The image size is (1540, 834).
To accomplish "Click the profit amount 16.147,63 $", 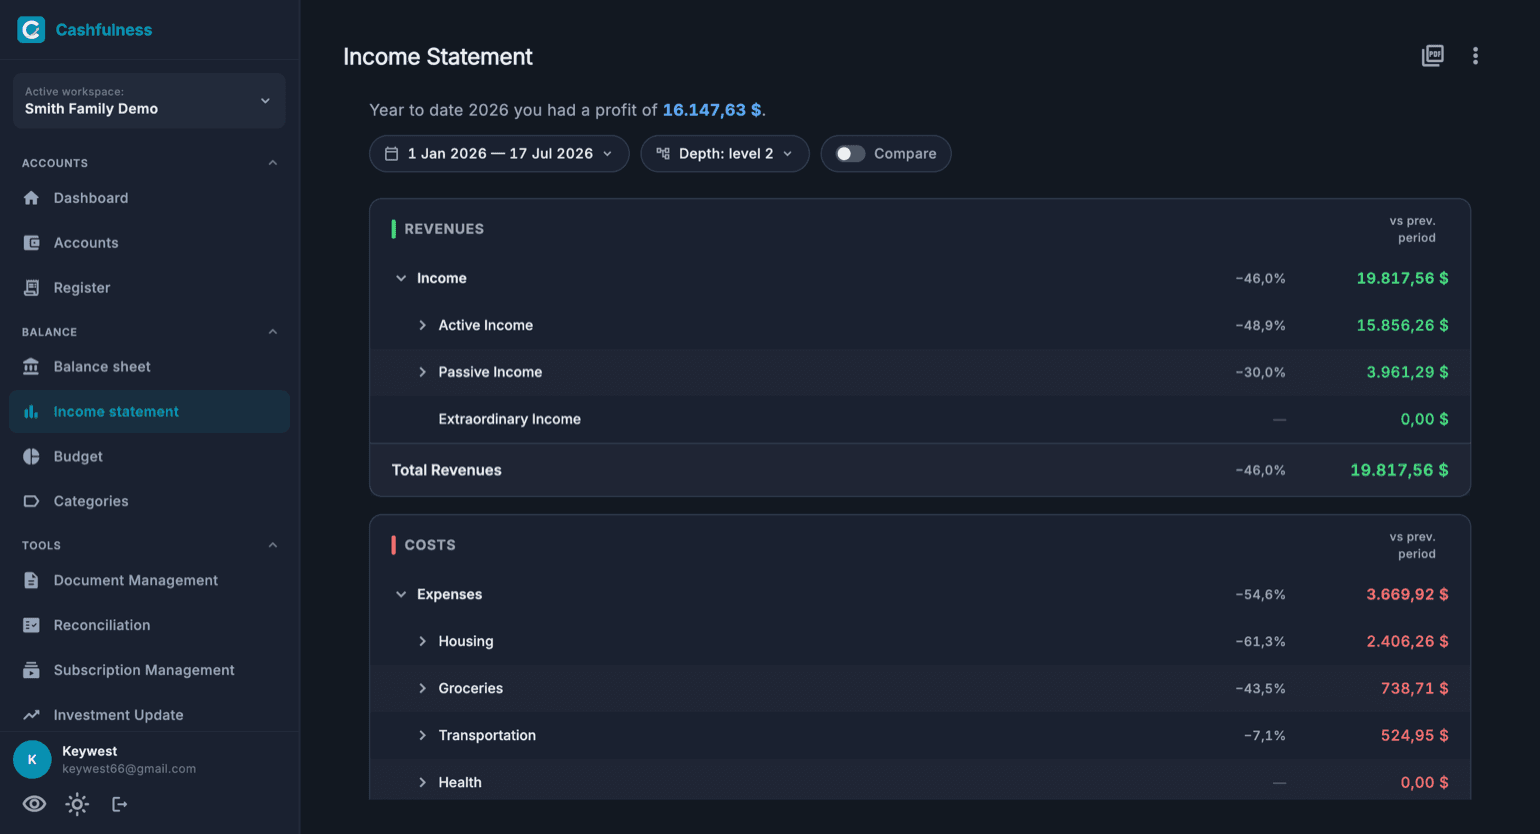I will pos(712,110).
